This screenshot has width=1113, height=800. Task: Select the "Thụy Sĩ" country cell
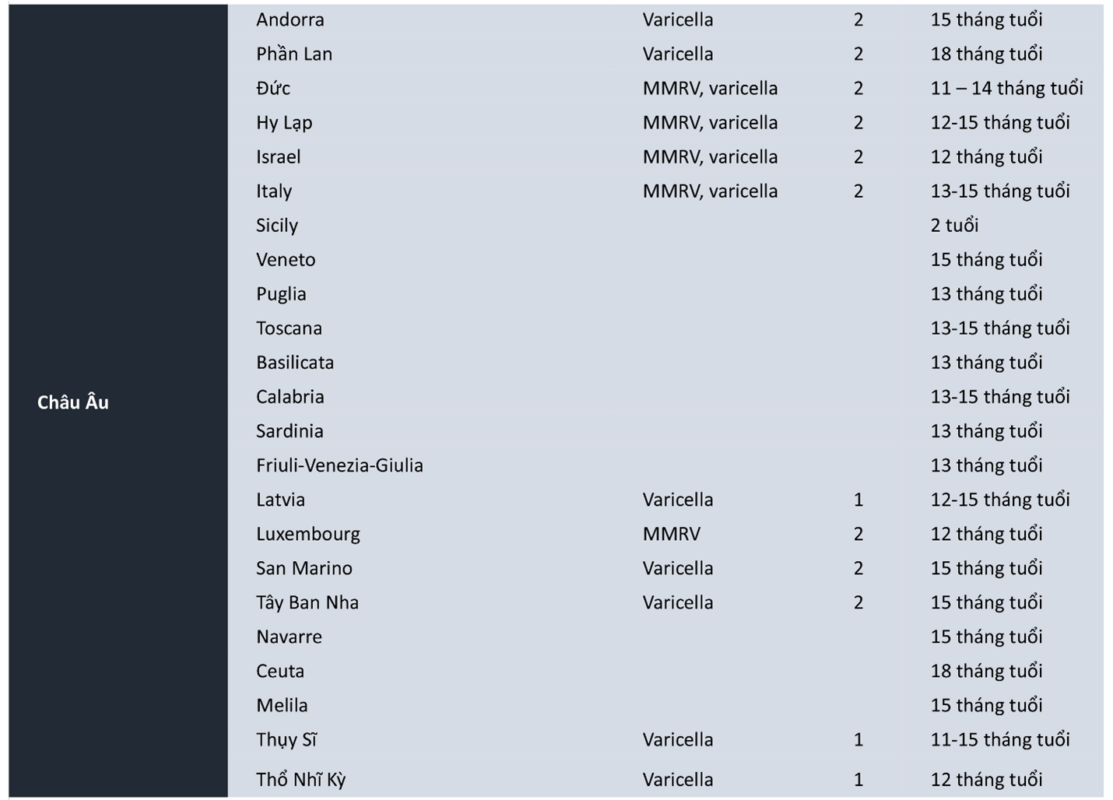pyautogui.click(x=287, y=740)
